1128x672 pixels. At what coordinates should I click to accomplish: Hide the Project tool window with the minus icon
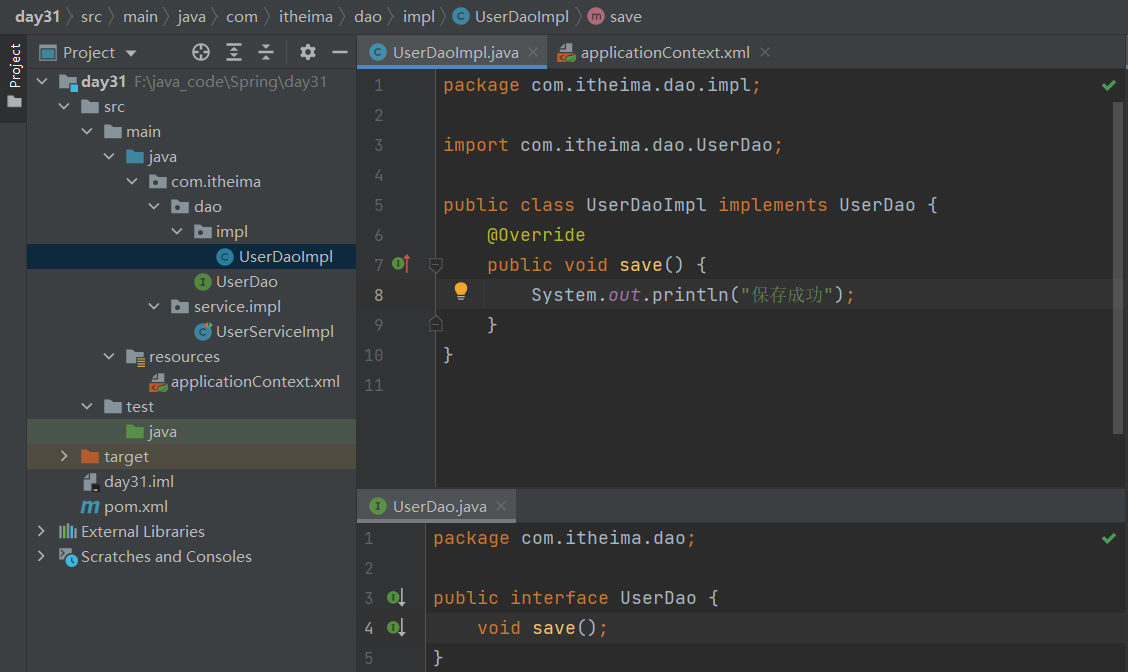[x=340, y=52]
